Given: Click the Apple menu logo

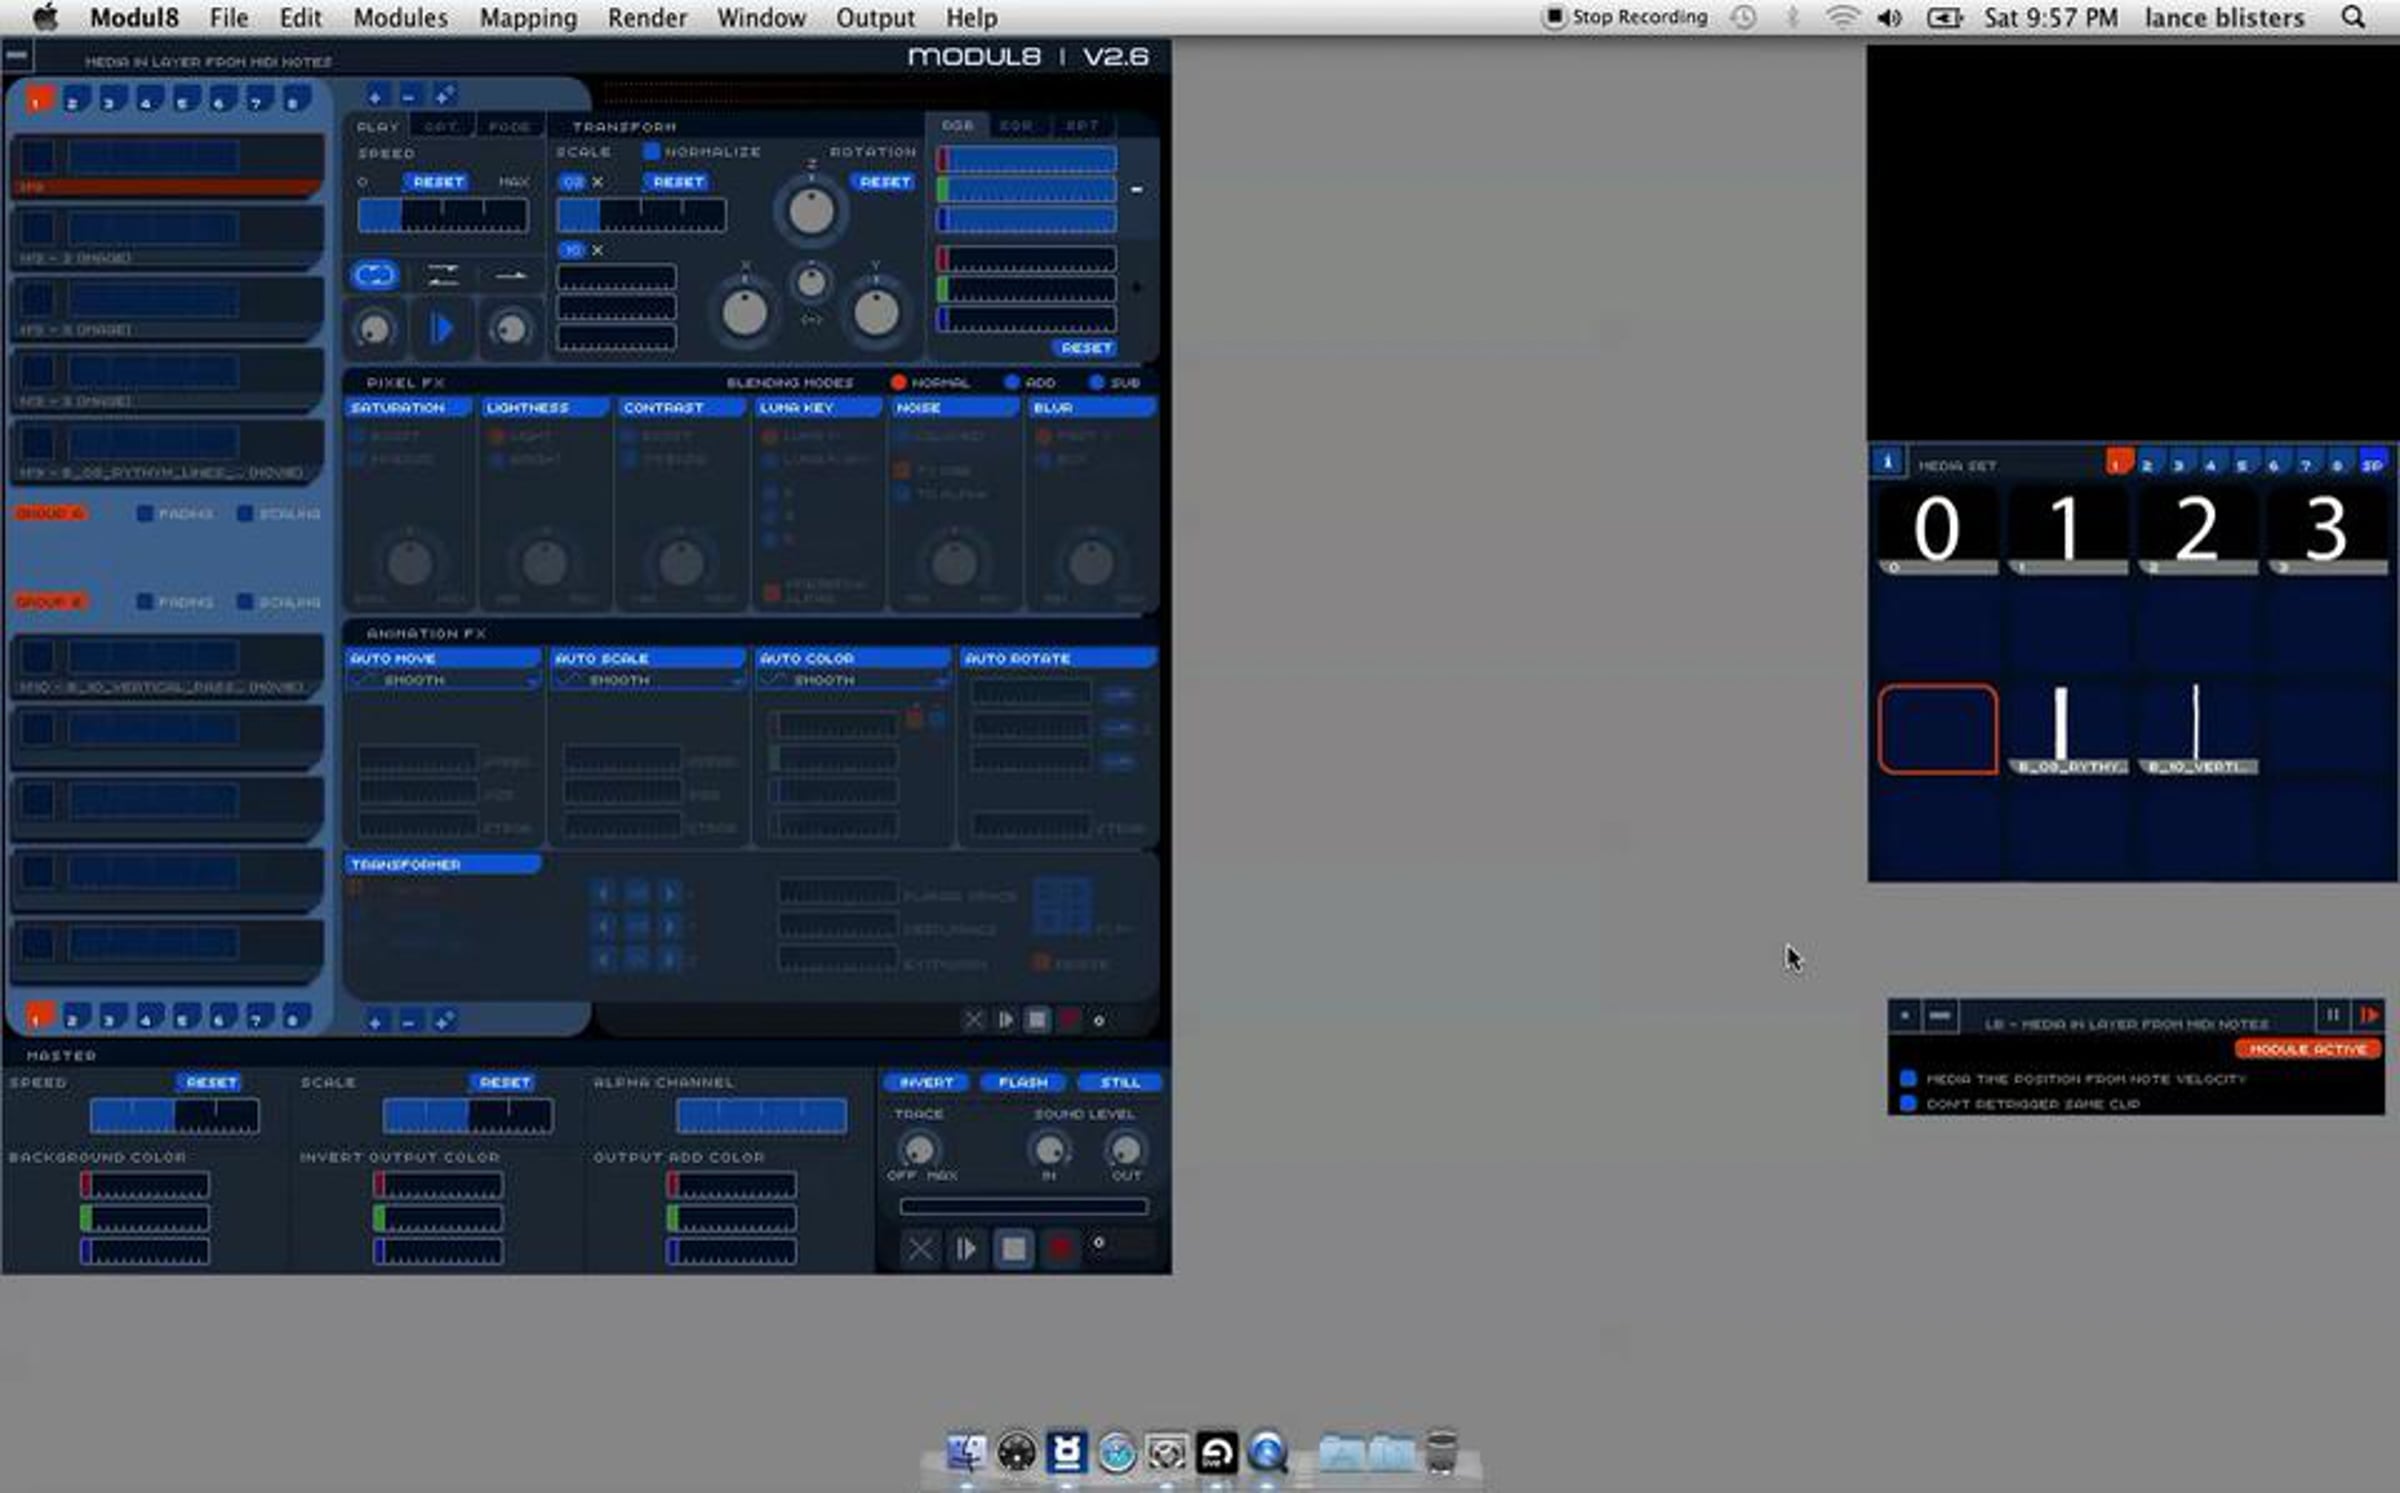Looking at the screenshot, I should point(46,17).
